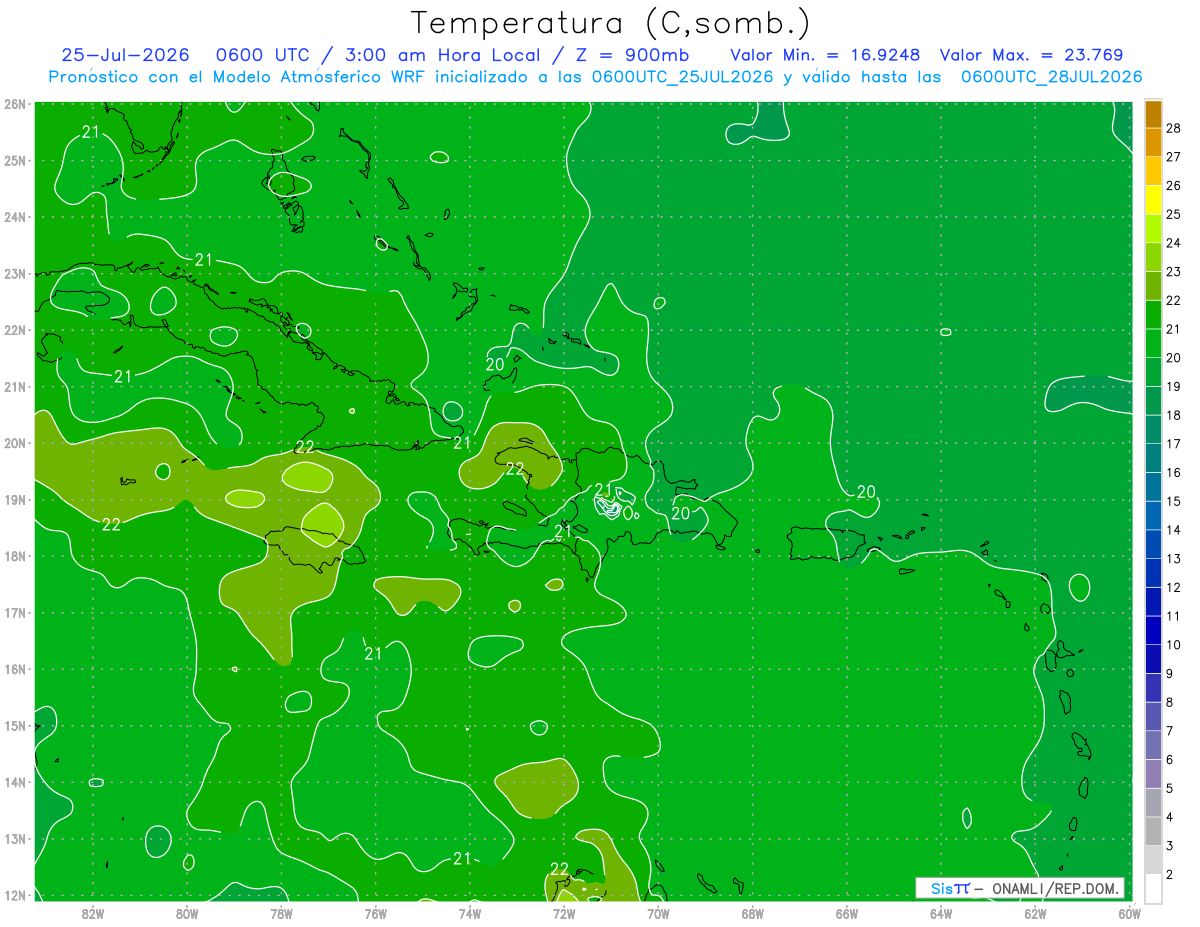Click the latitude label "18N"

(15, 556)
